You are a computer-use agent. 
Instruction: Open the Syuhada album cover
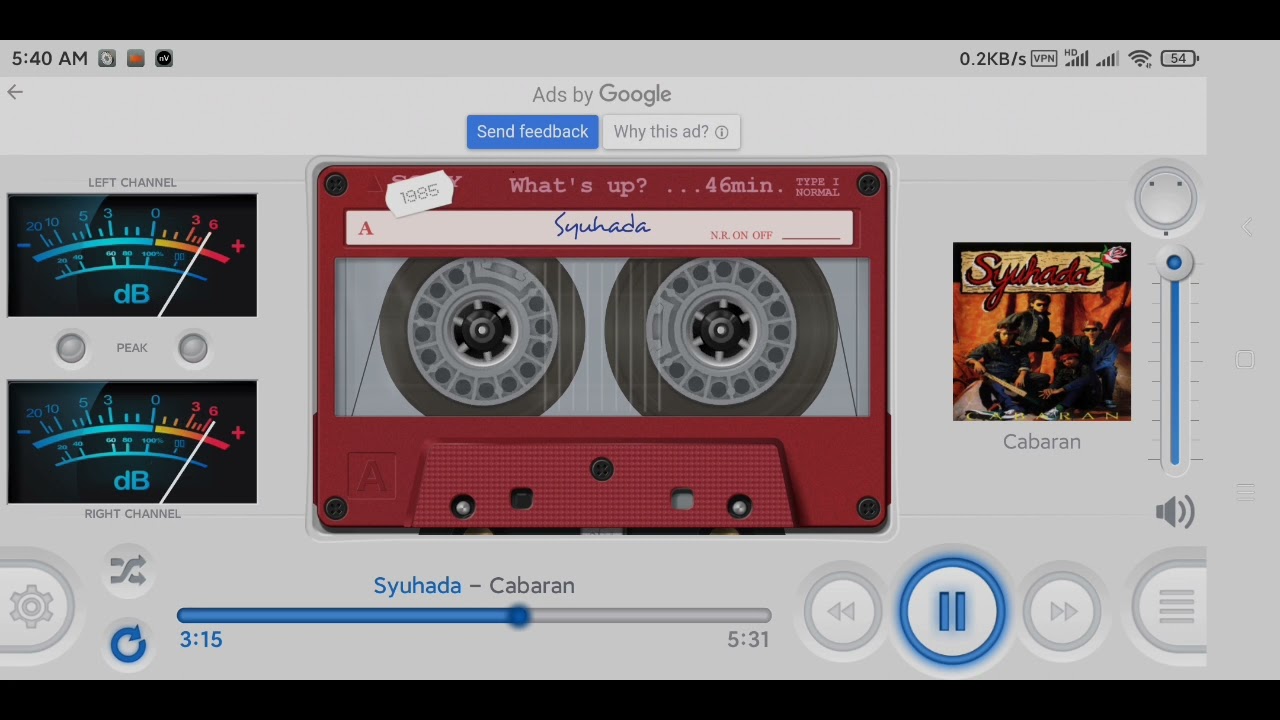1042,331
